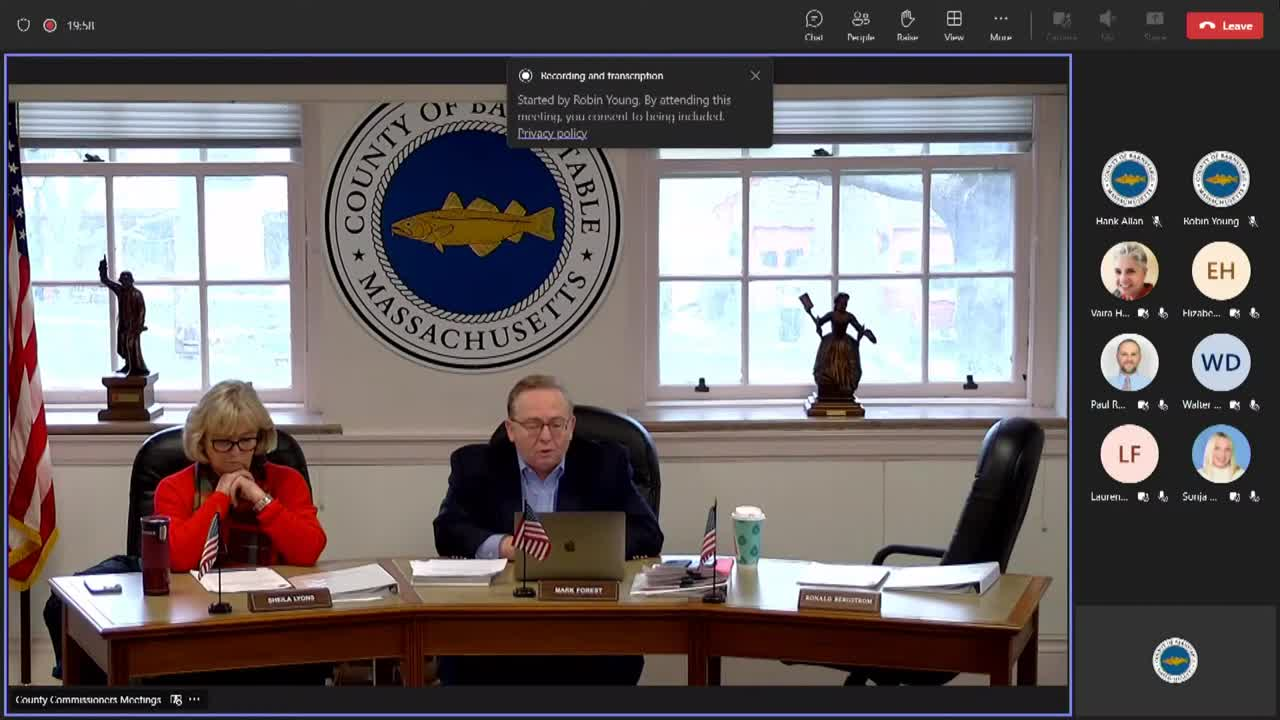The image size is (1280, 720).
Task: Click the Hank Allan name label
Action: tap(1119, 221)
